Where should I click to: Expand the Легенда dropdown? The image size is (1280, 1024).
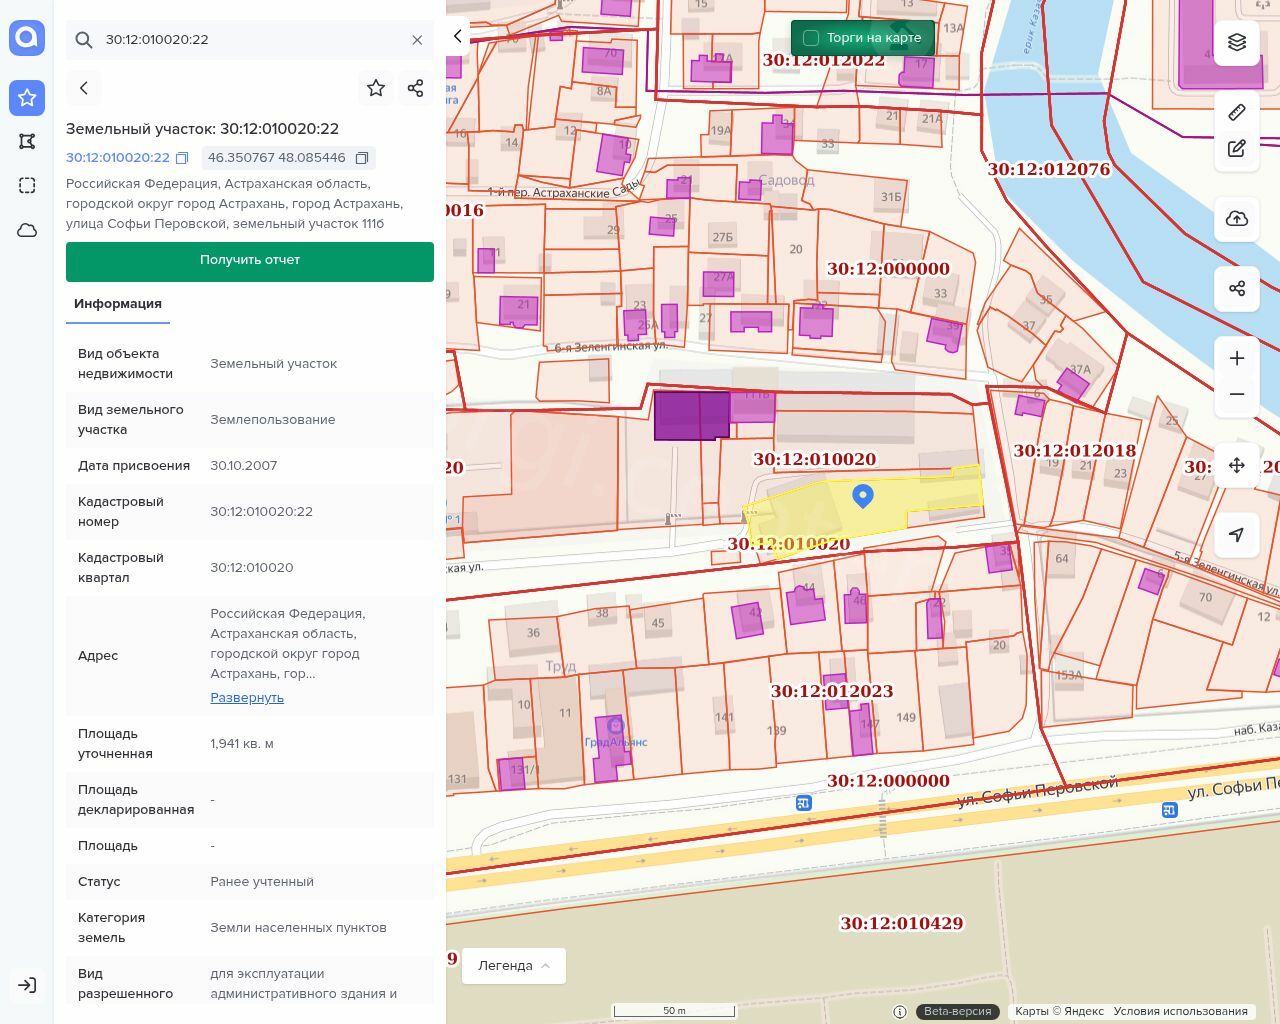click(x=514, y=966)
